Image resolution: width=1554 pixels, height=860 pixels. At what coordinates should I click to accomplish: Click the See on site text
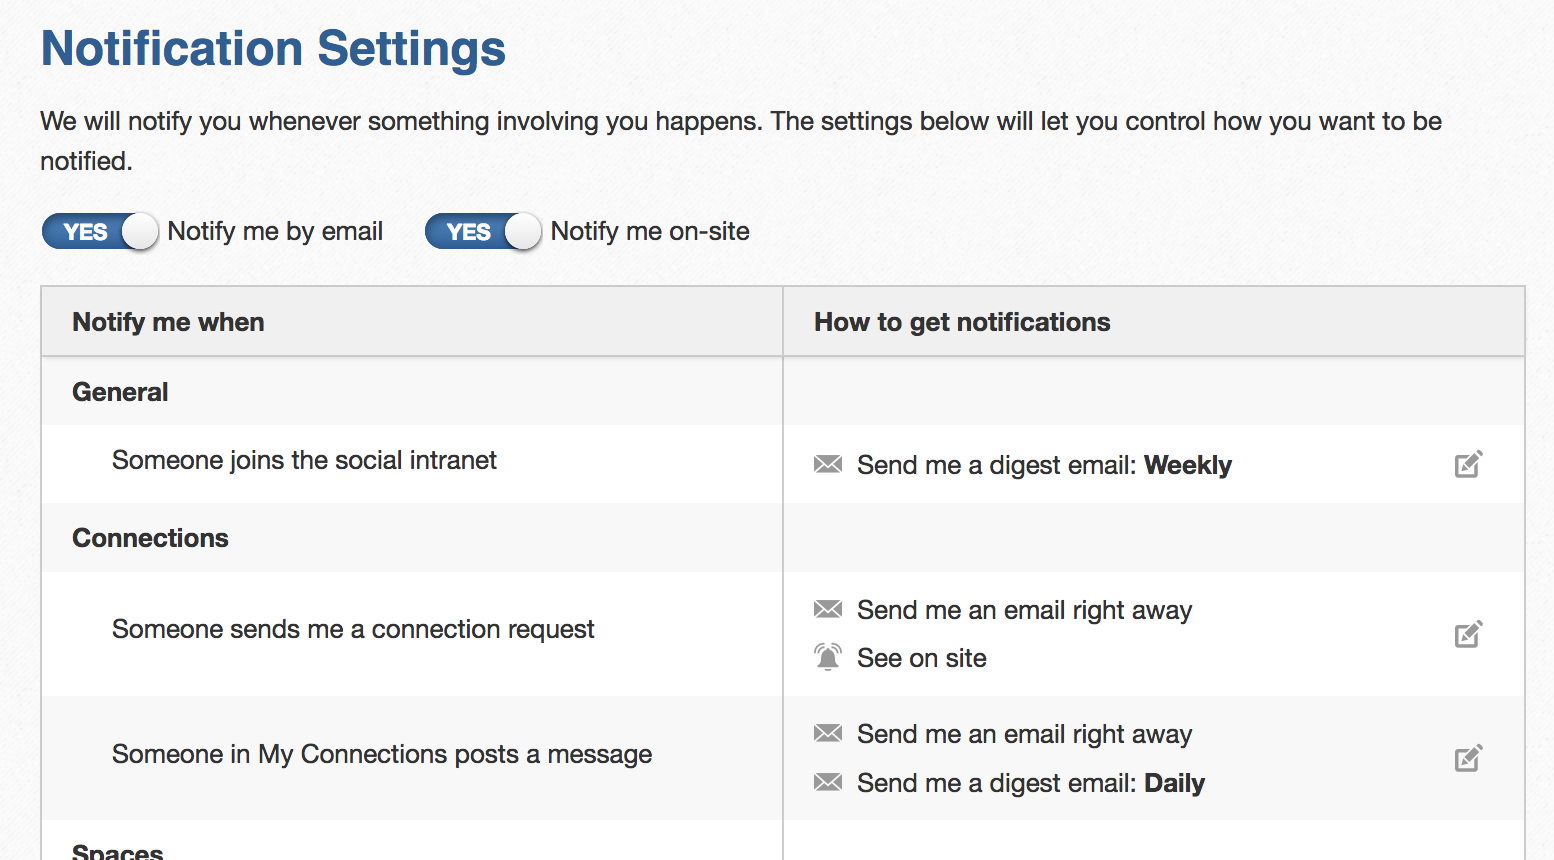pos(922,658)
